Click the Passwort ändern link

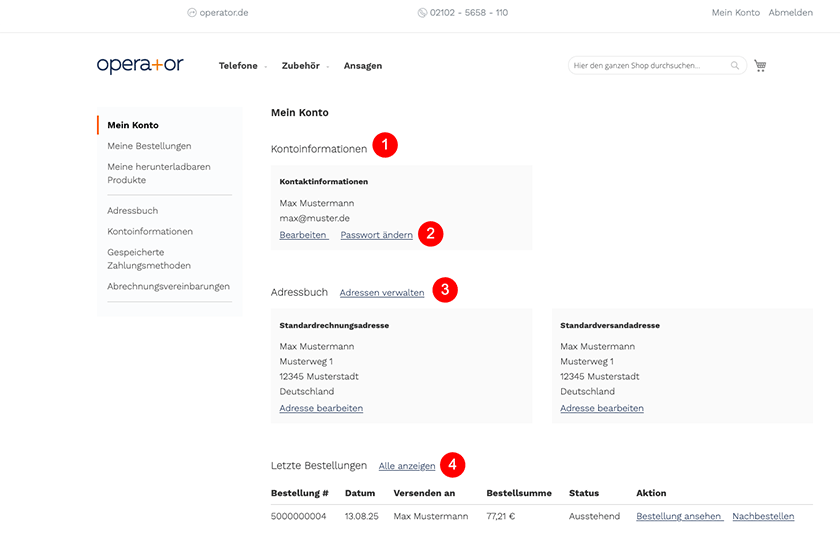[x=377, y=235]
